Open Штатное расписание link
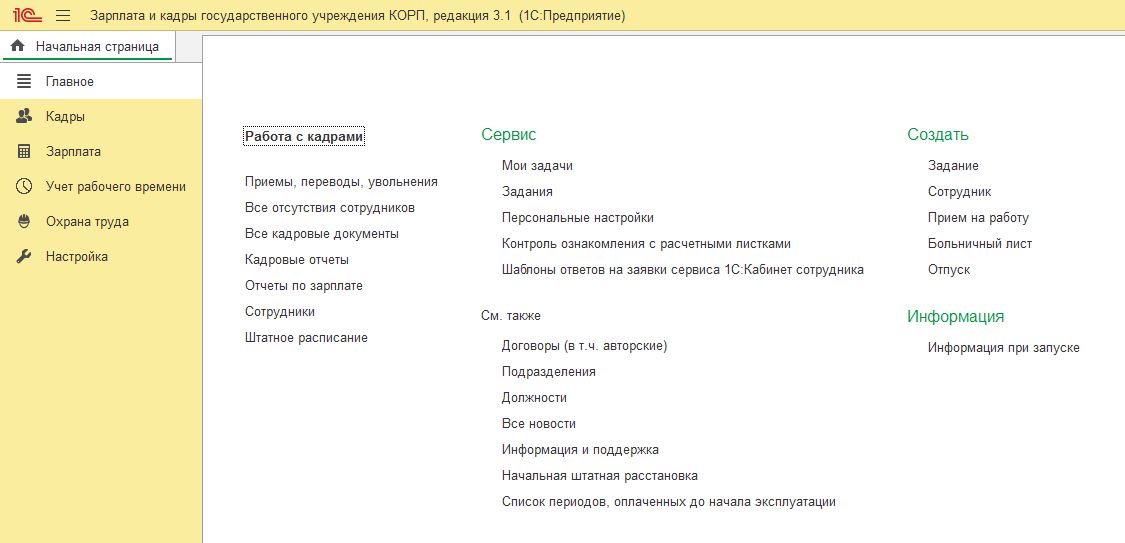This screenshot has height=543, width=1125. click(x=306, y=338)
